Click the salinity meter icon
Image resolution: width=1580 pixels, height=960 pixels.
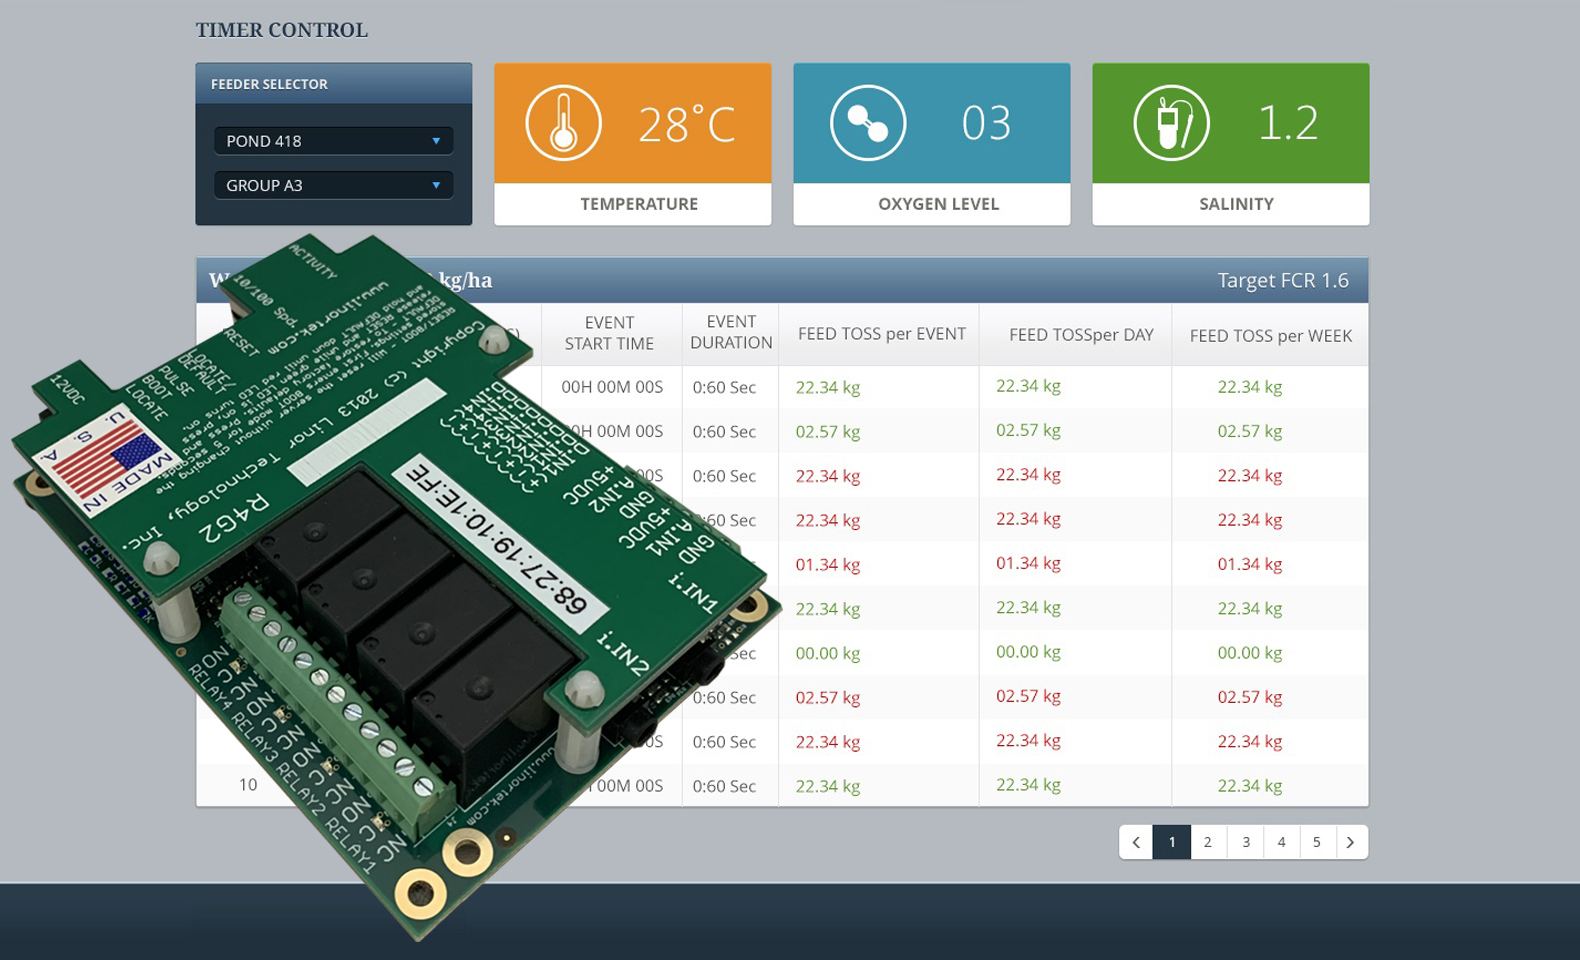[x=1171, y=123]
